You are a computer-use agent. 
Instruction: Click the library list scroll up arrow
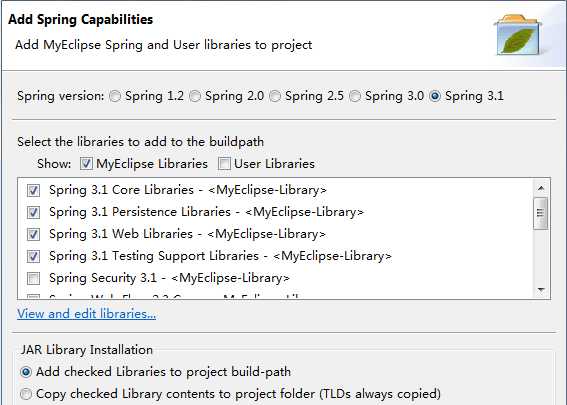(x=541, y=188)
